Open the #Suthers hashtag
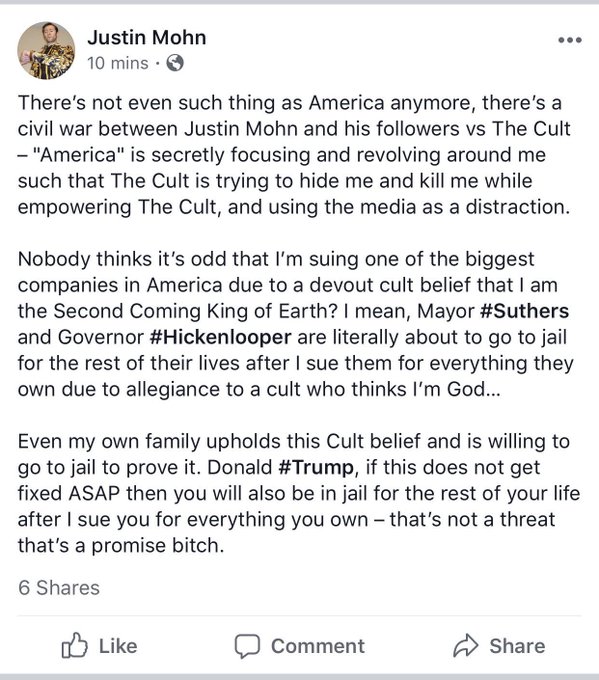599x680 pixels. (x=524, y=311)
